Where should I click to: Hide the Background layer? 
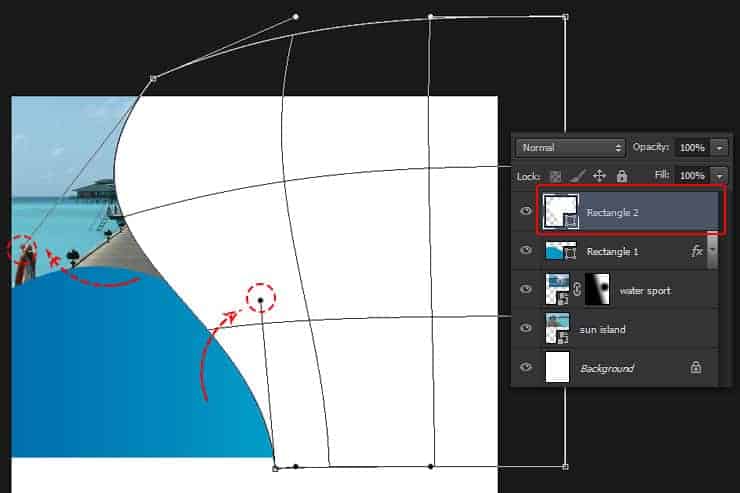(x=526, y=368)
